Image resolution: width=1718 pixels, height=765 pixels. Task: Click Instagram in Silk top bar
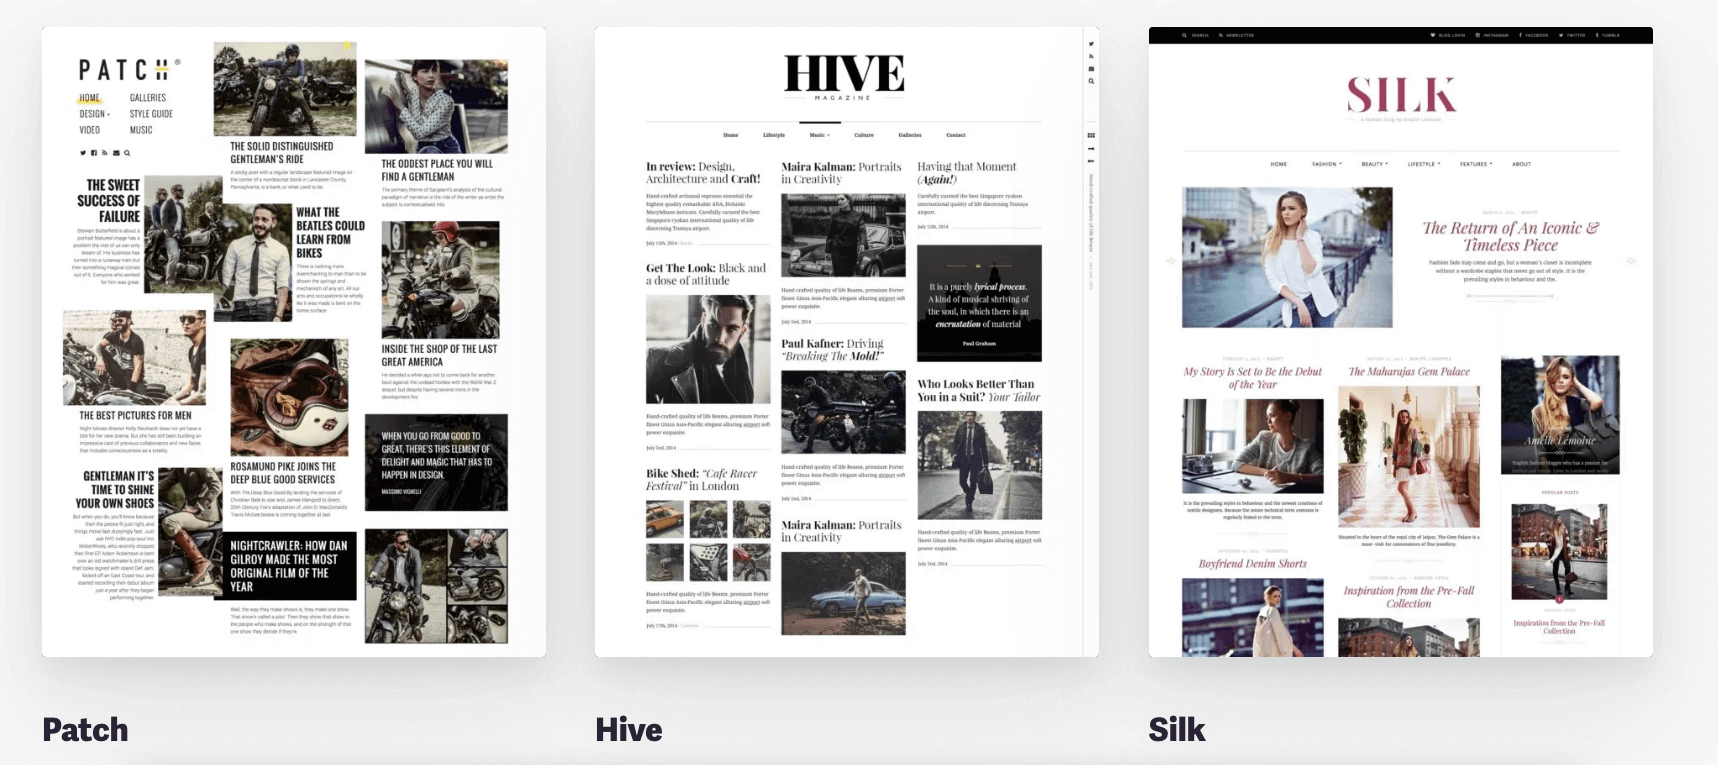tap(1492, 35)
